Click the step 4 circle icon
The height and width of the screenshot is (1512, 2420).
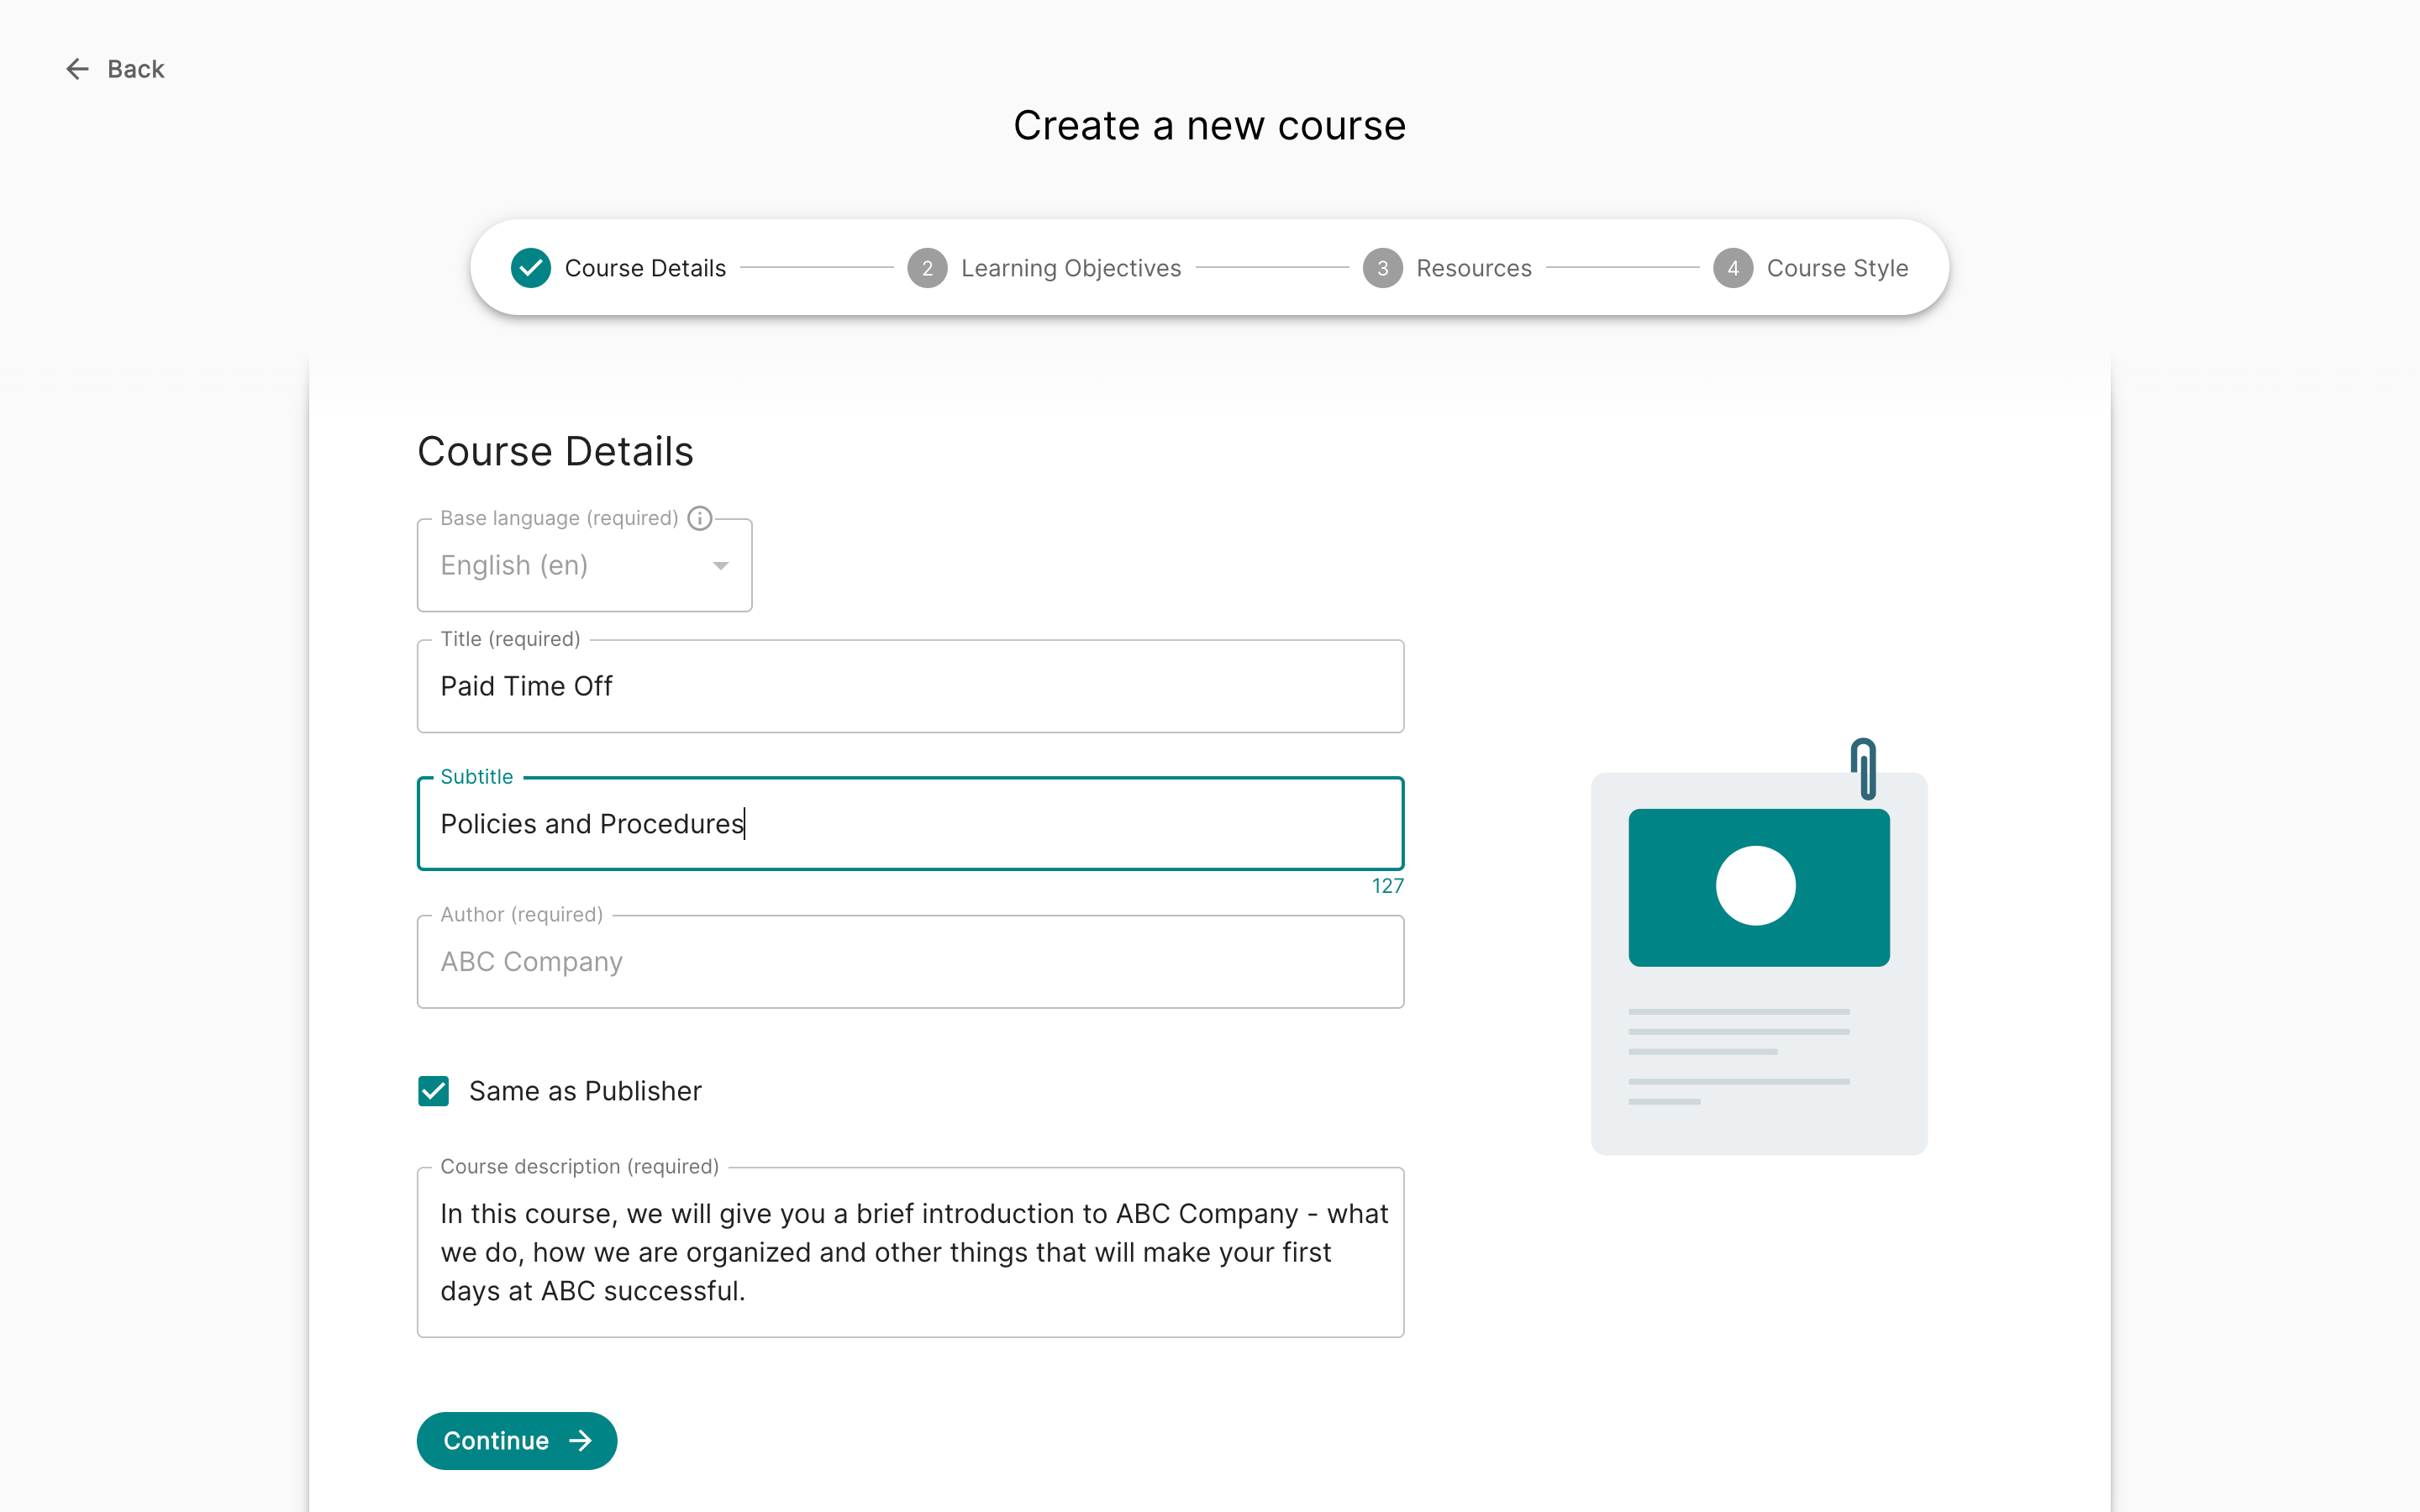[1733, 268]
